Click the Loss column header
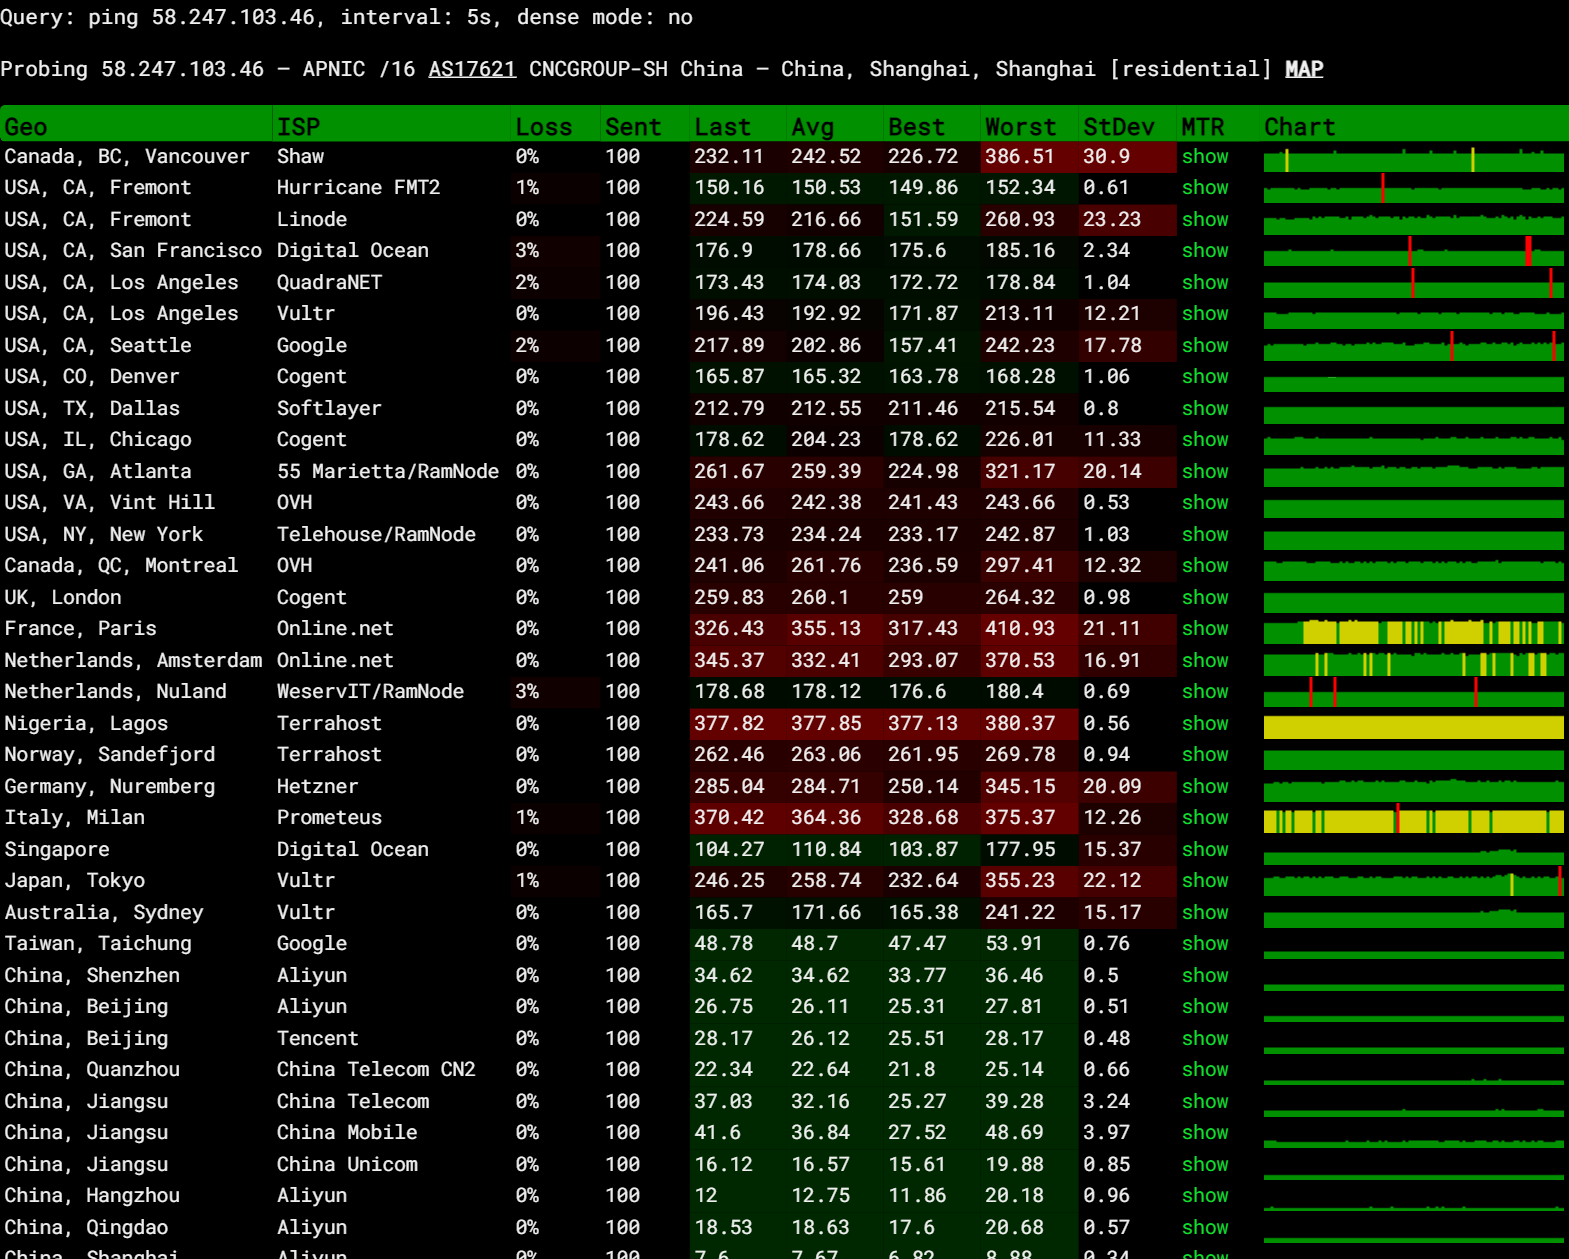 pyautogui.click(x=543, y=127)
